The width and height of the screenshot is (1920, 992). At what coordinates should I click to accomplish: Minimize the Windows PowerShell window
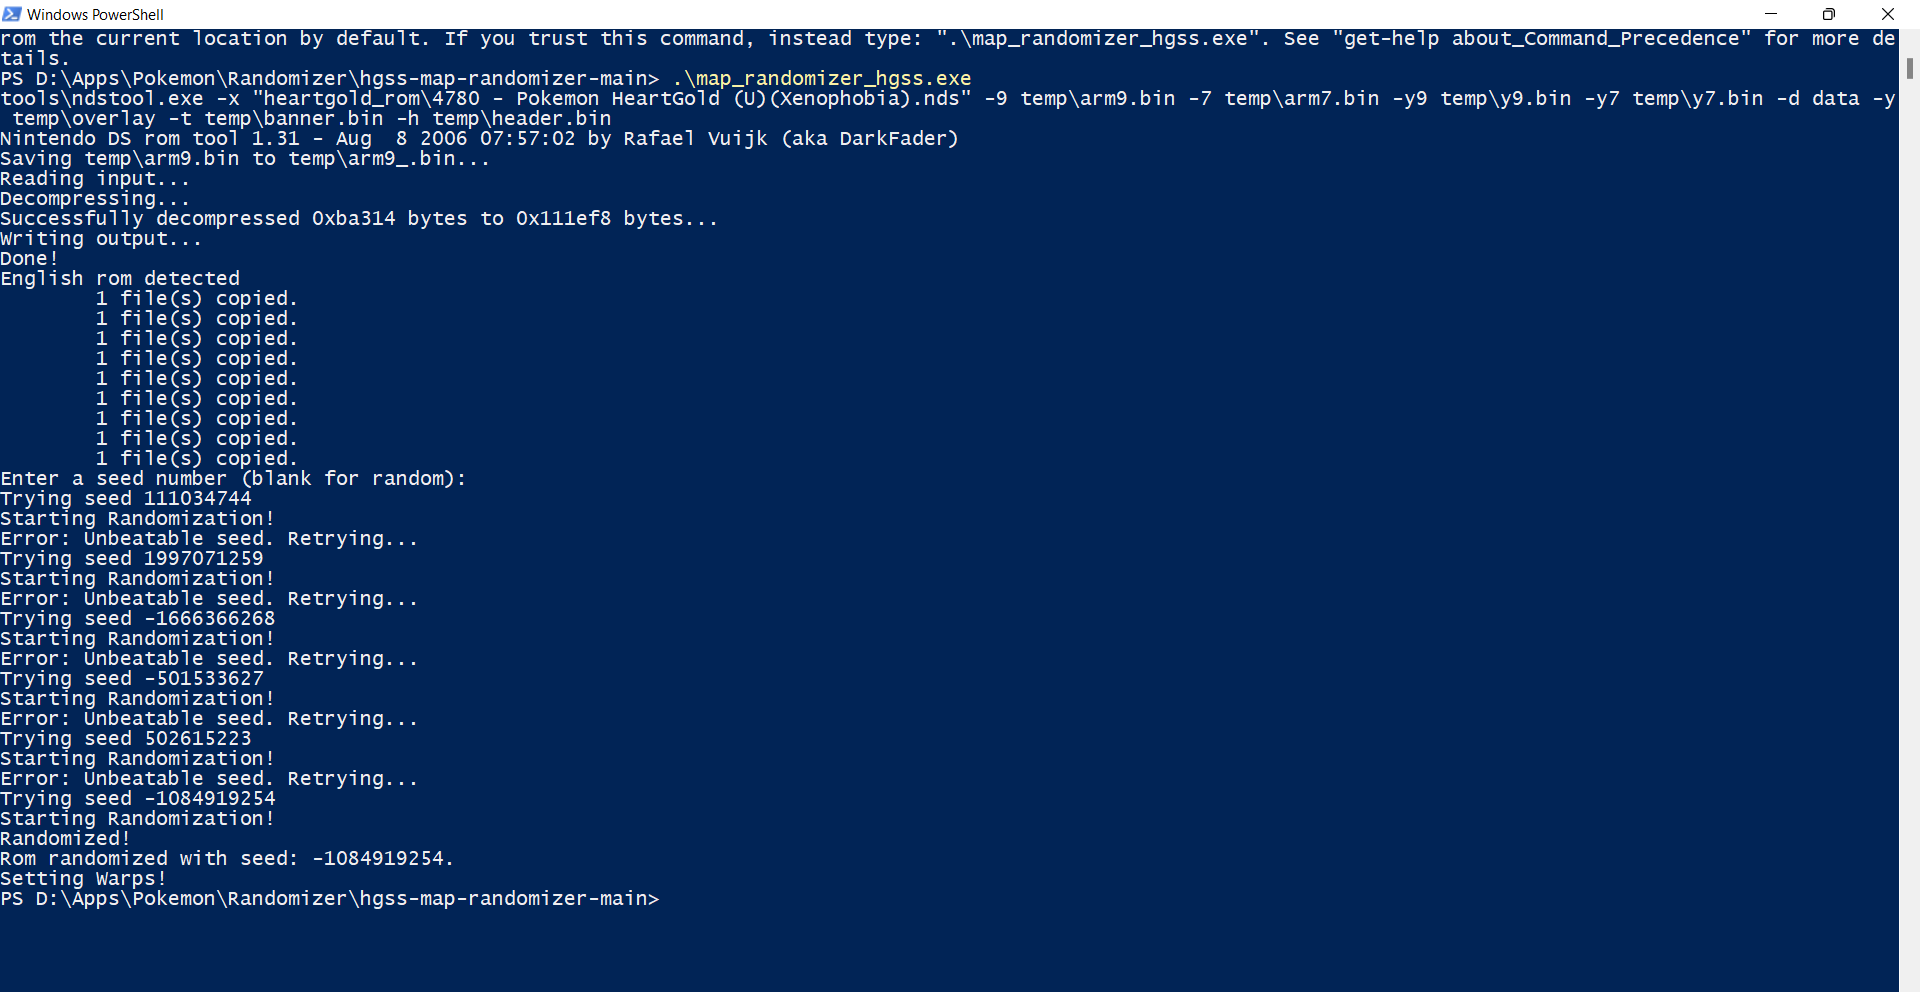tap(1770, 14)
